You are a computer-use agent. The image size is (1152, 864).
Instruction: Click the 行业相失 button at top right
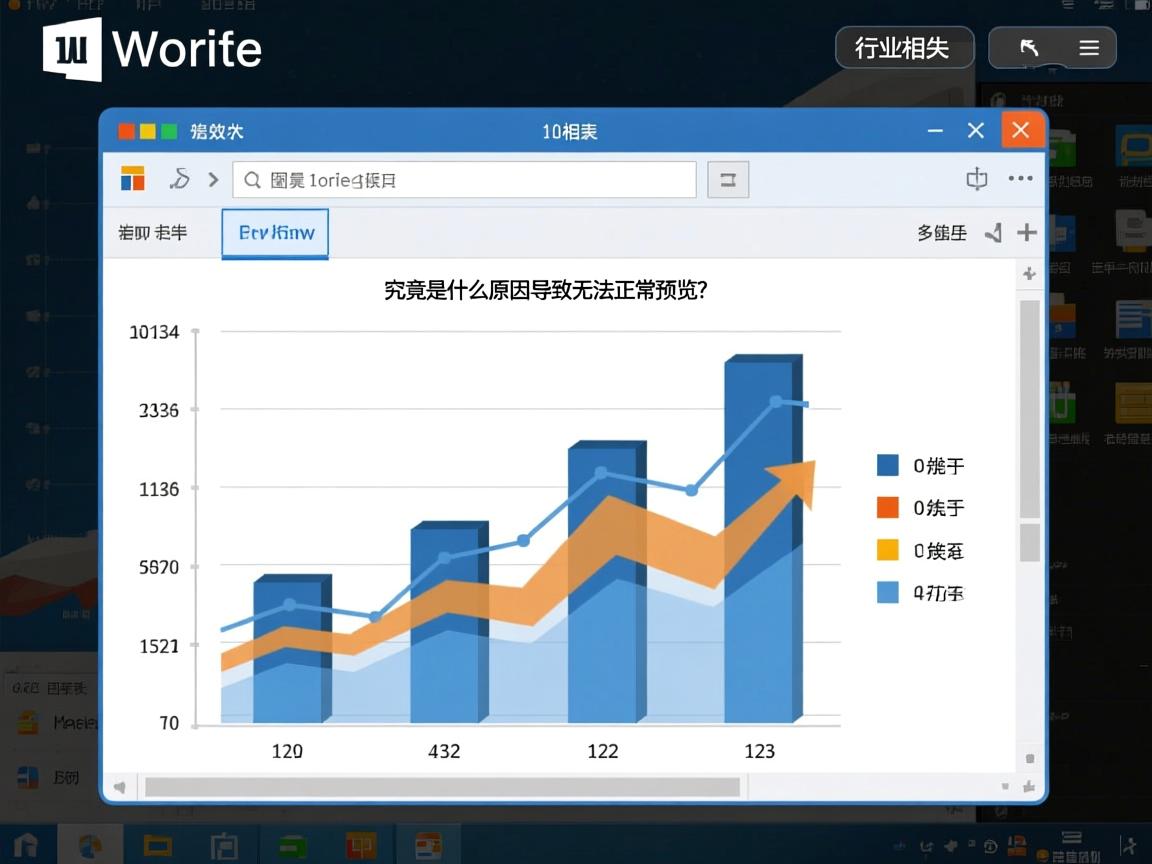(903, 46)
